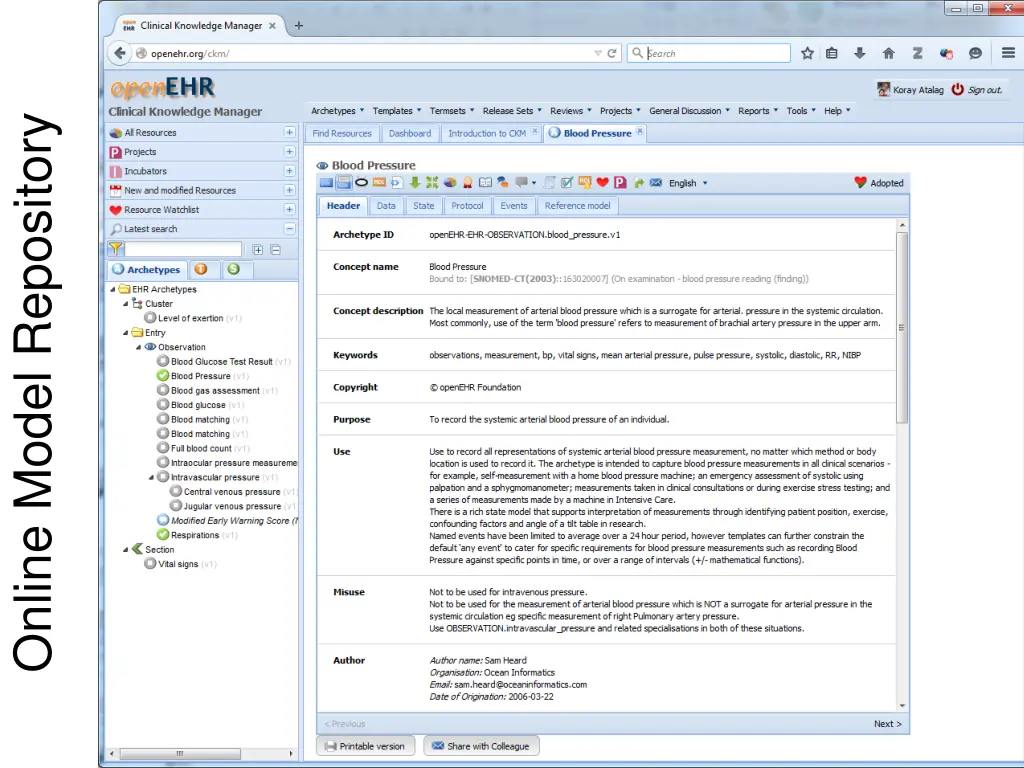Collapse the EHR Archetypes tree node

click(x=112, y=289)
